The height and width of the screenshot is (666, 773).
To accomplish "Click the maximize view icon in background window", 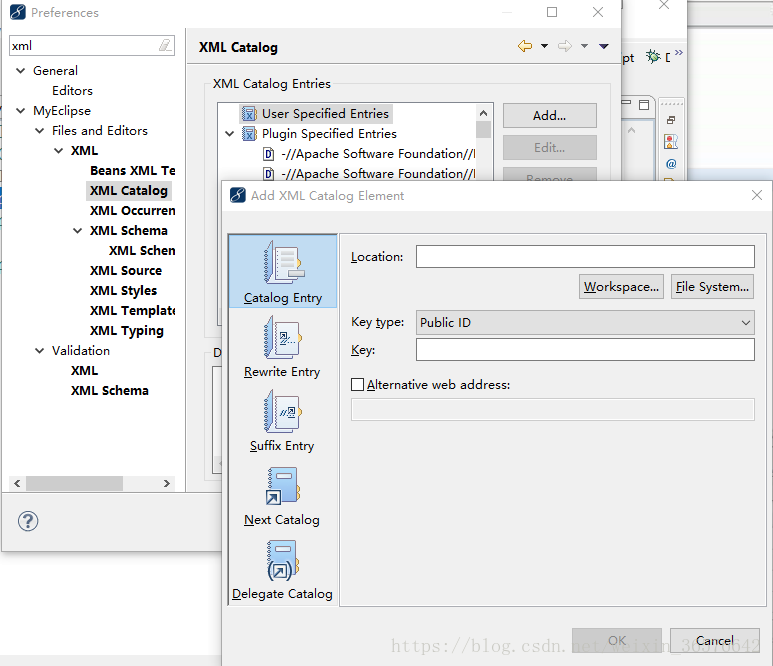I will point(644,105).
